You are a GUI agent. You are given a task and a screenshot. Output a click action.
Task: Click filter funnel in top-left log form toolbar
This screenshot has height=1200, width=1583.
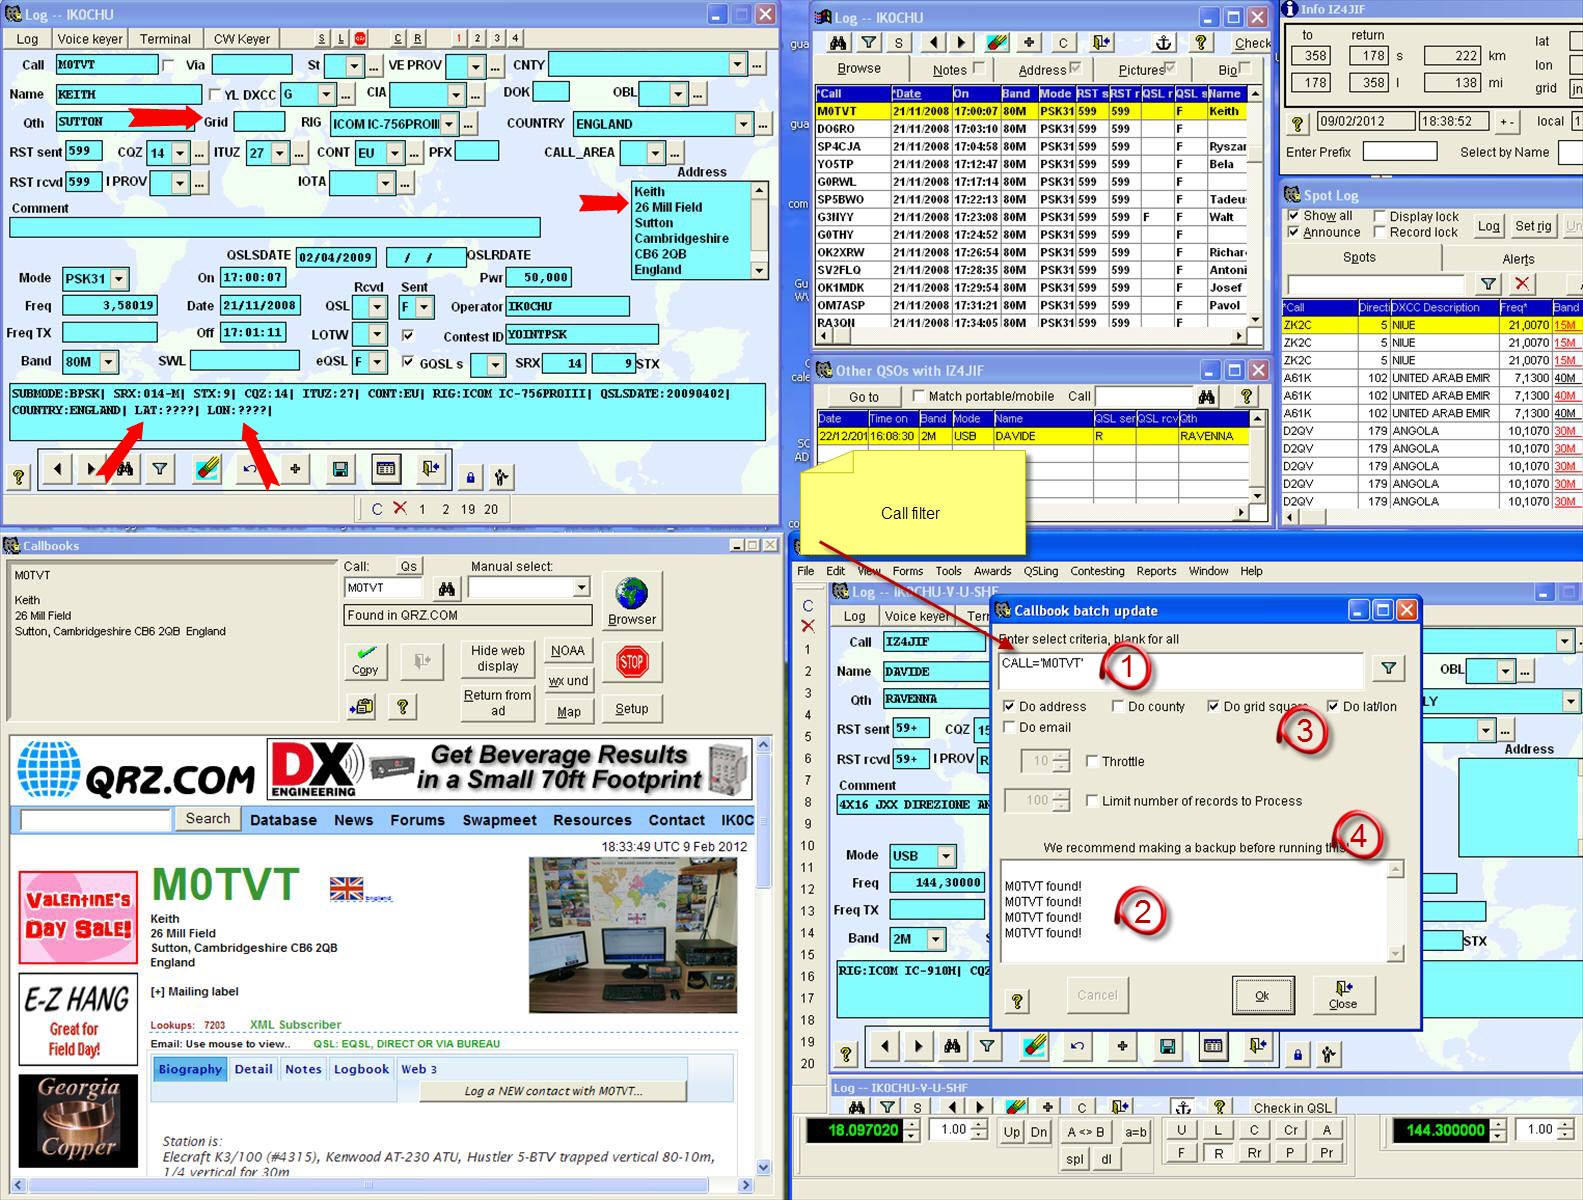point(160,469)
